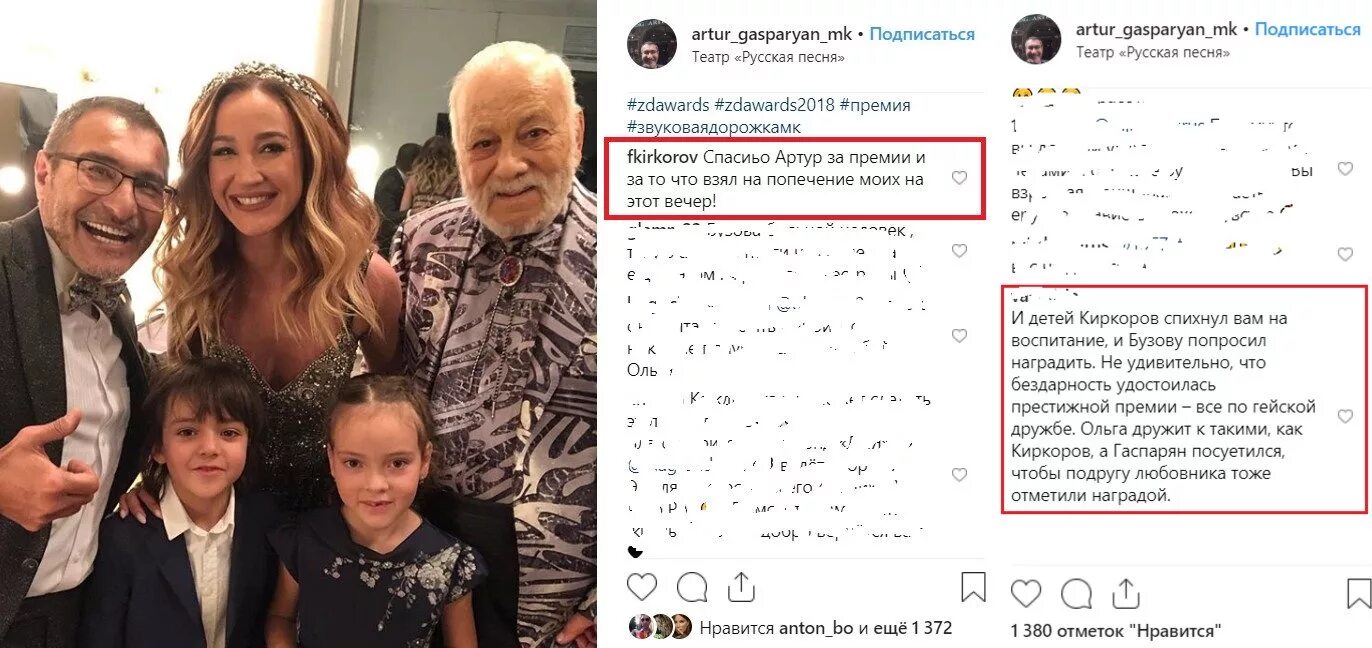Like the post in the middle panel
The width and height of the screenshot is (1372, 648).
(642, 587)
